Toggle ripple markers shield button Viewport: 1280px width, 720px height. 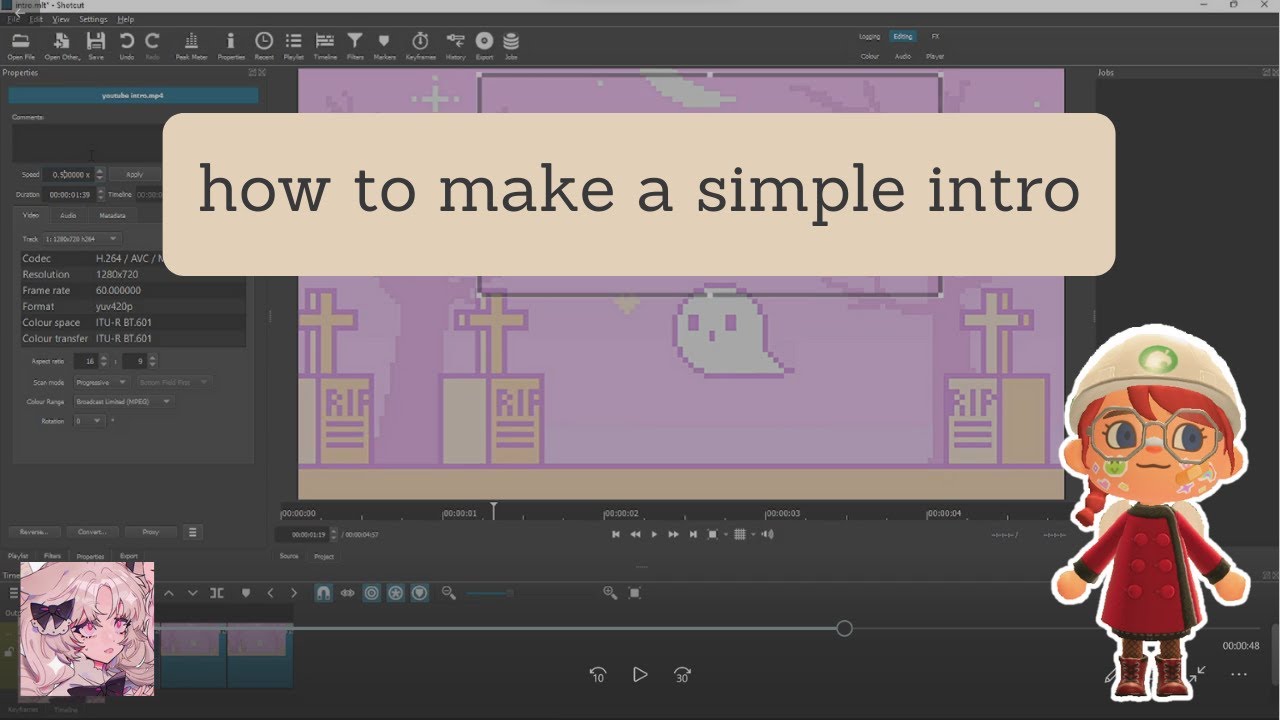(420, 593)
